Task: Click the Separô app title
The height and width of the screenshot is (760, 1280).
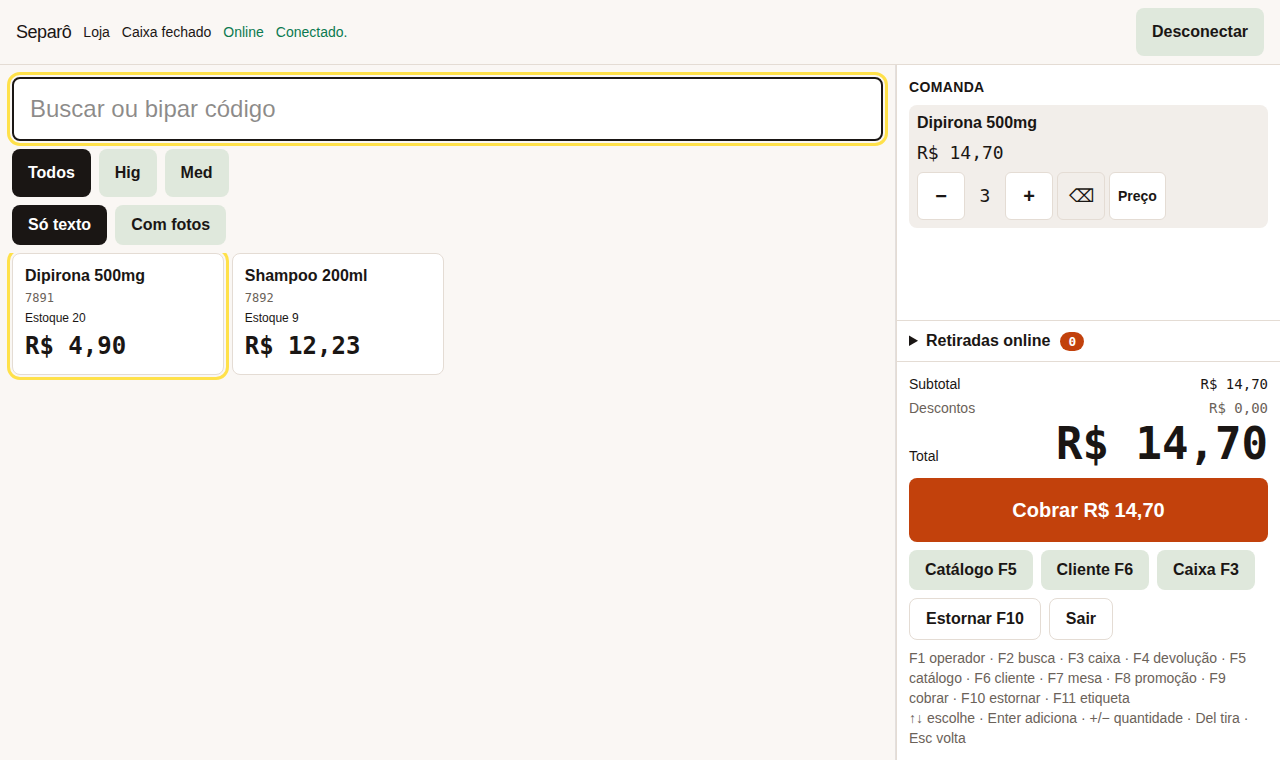Action: [x=44, y=32]
